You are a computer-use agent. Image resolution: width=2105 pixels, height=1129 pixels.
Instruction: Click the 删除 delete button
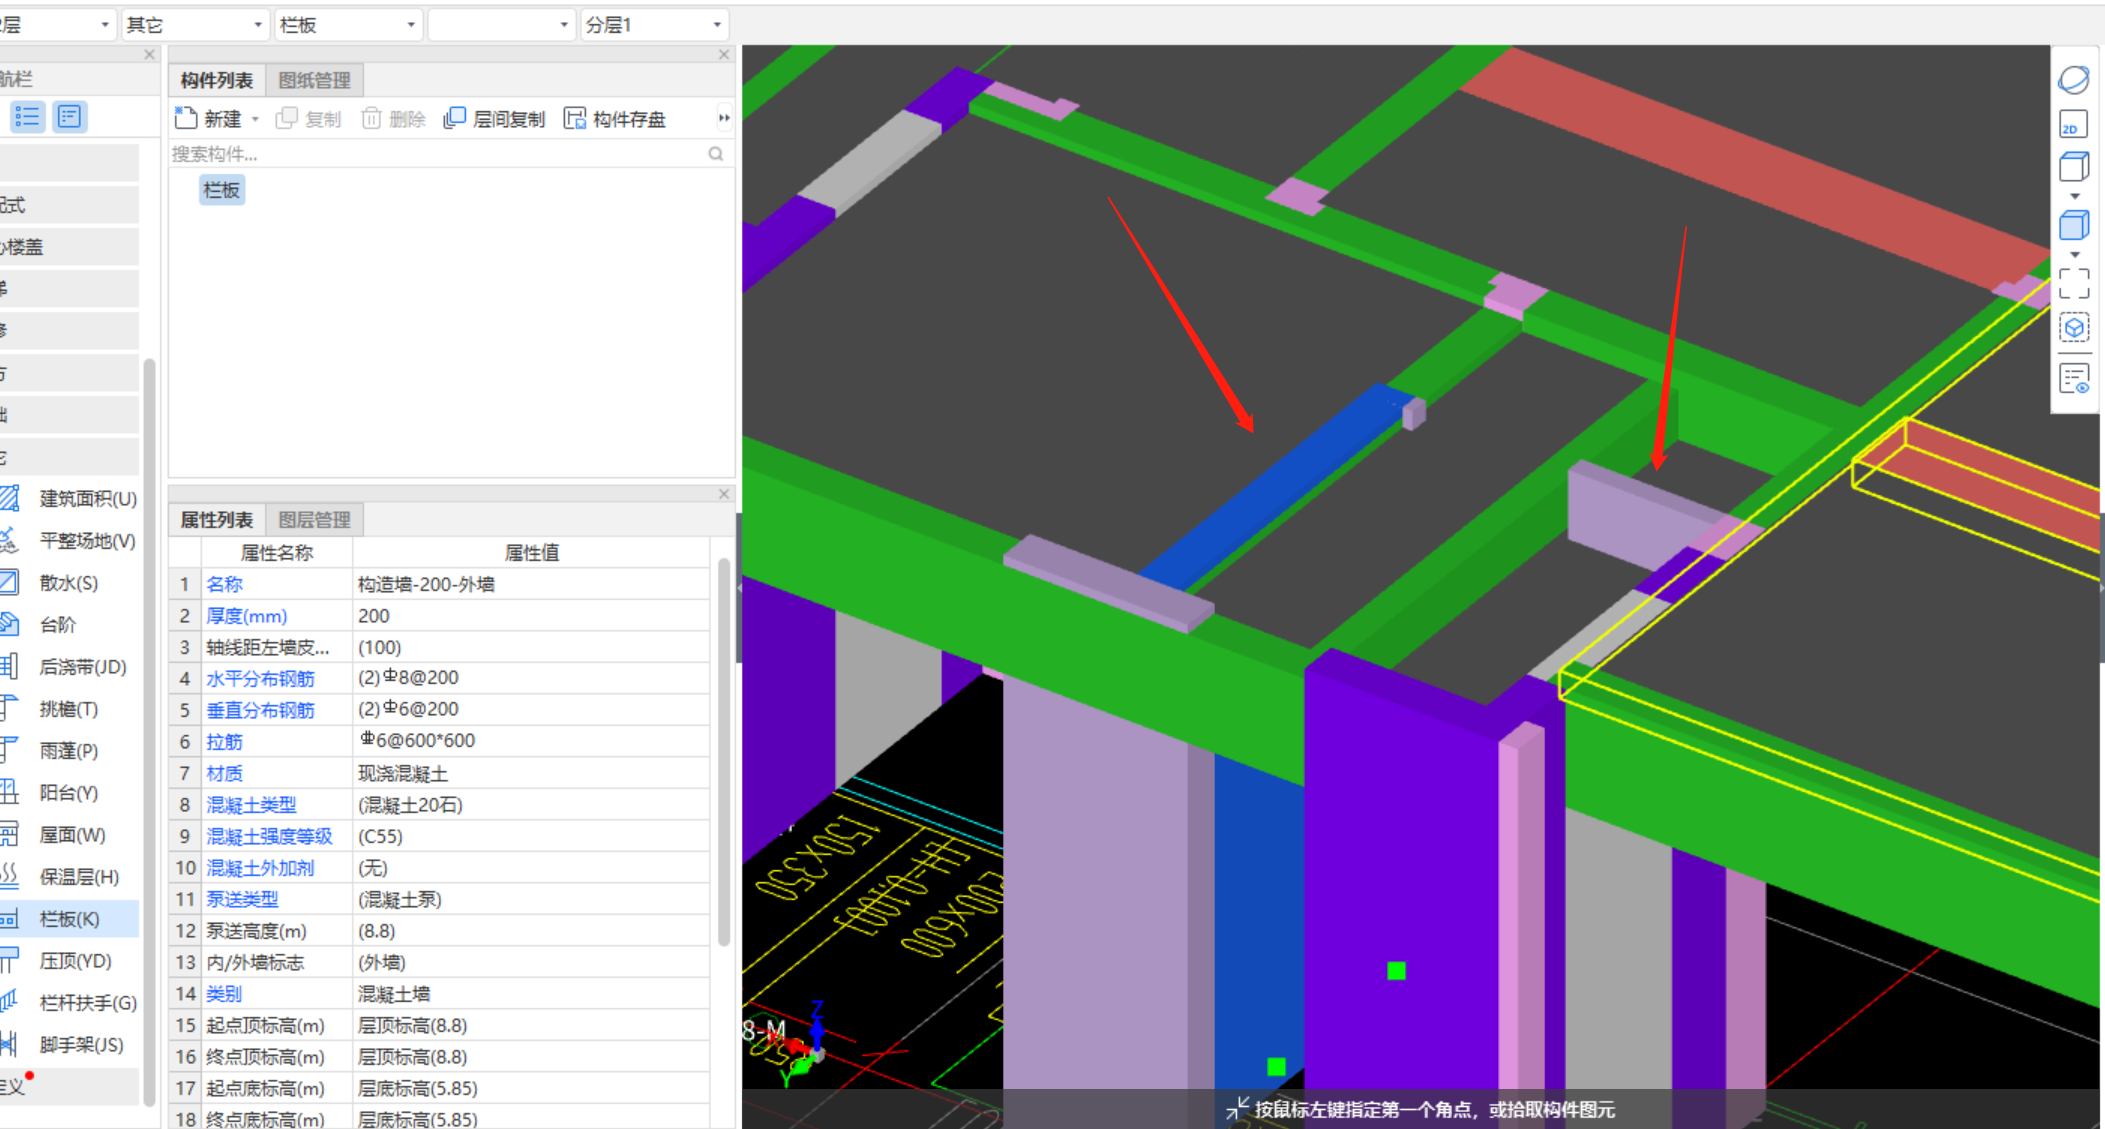(393, 119)
